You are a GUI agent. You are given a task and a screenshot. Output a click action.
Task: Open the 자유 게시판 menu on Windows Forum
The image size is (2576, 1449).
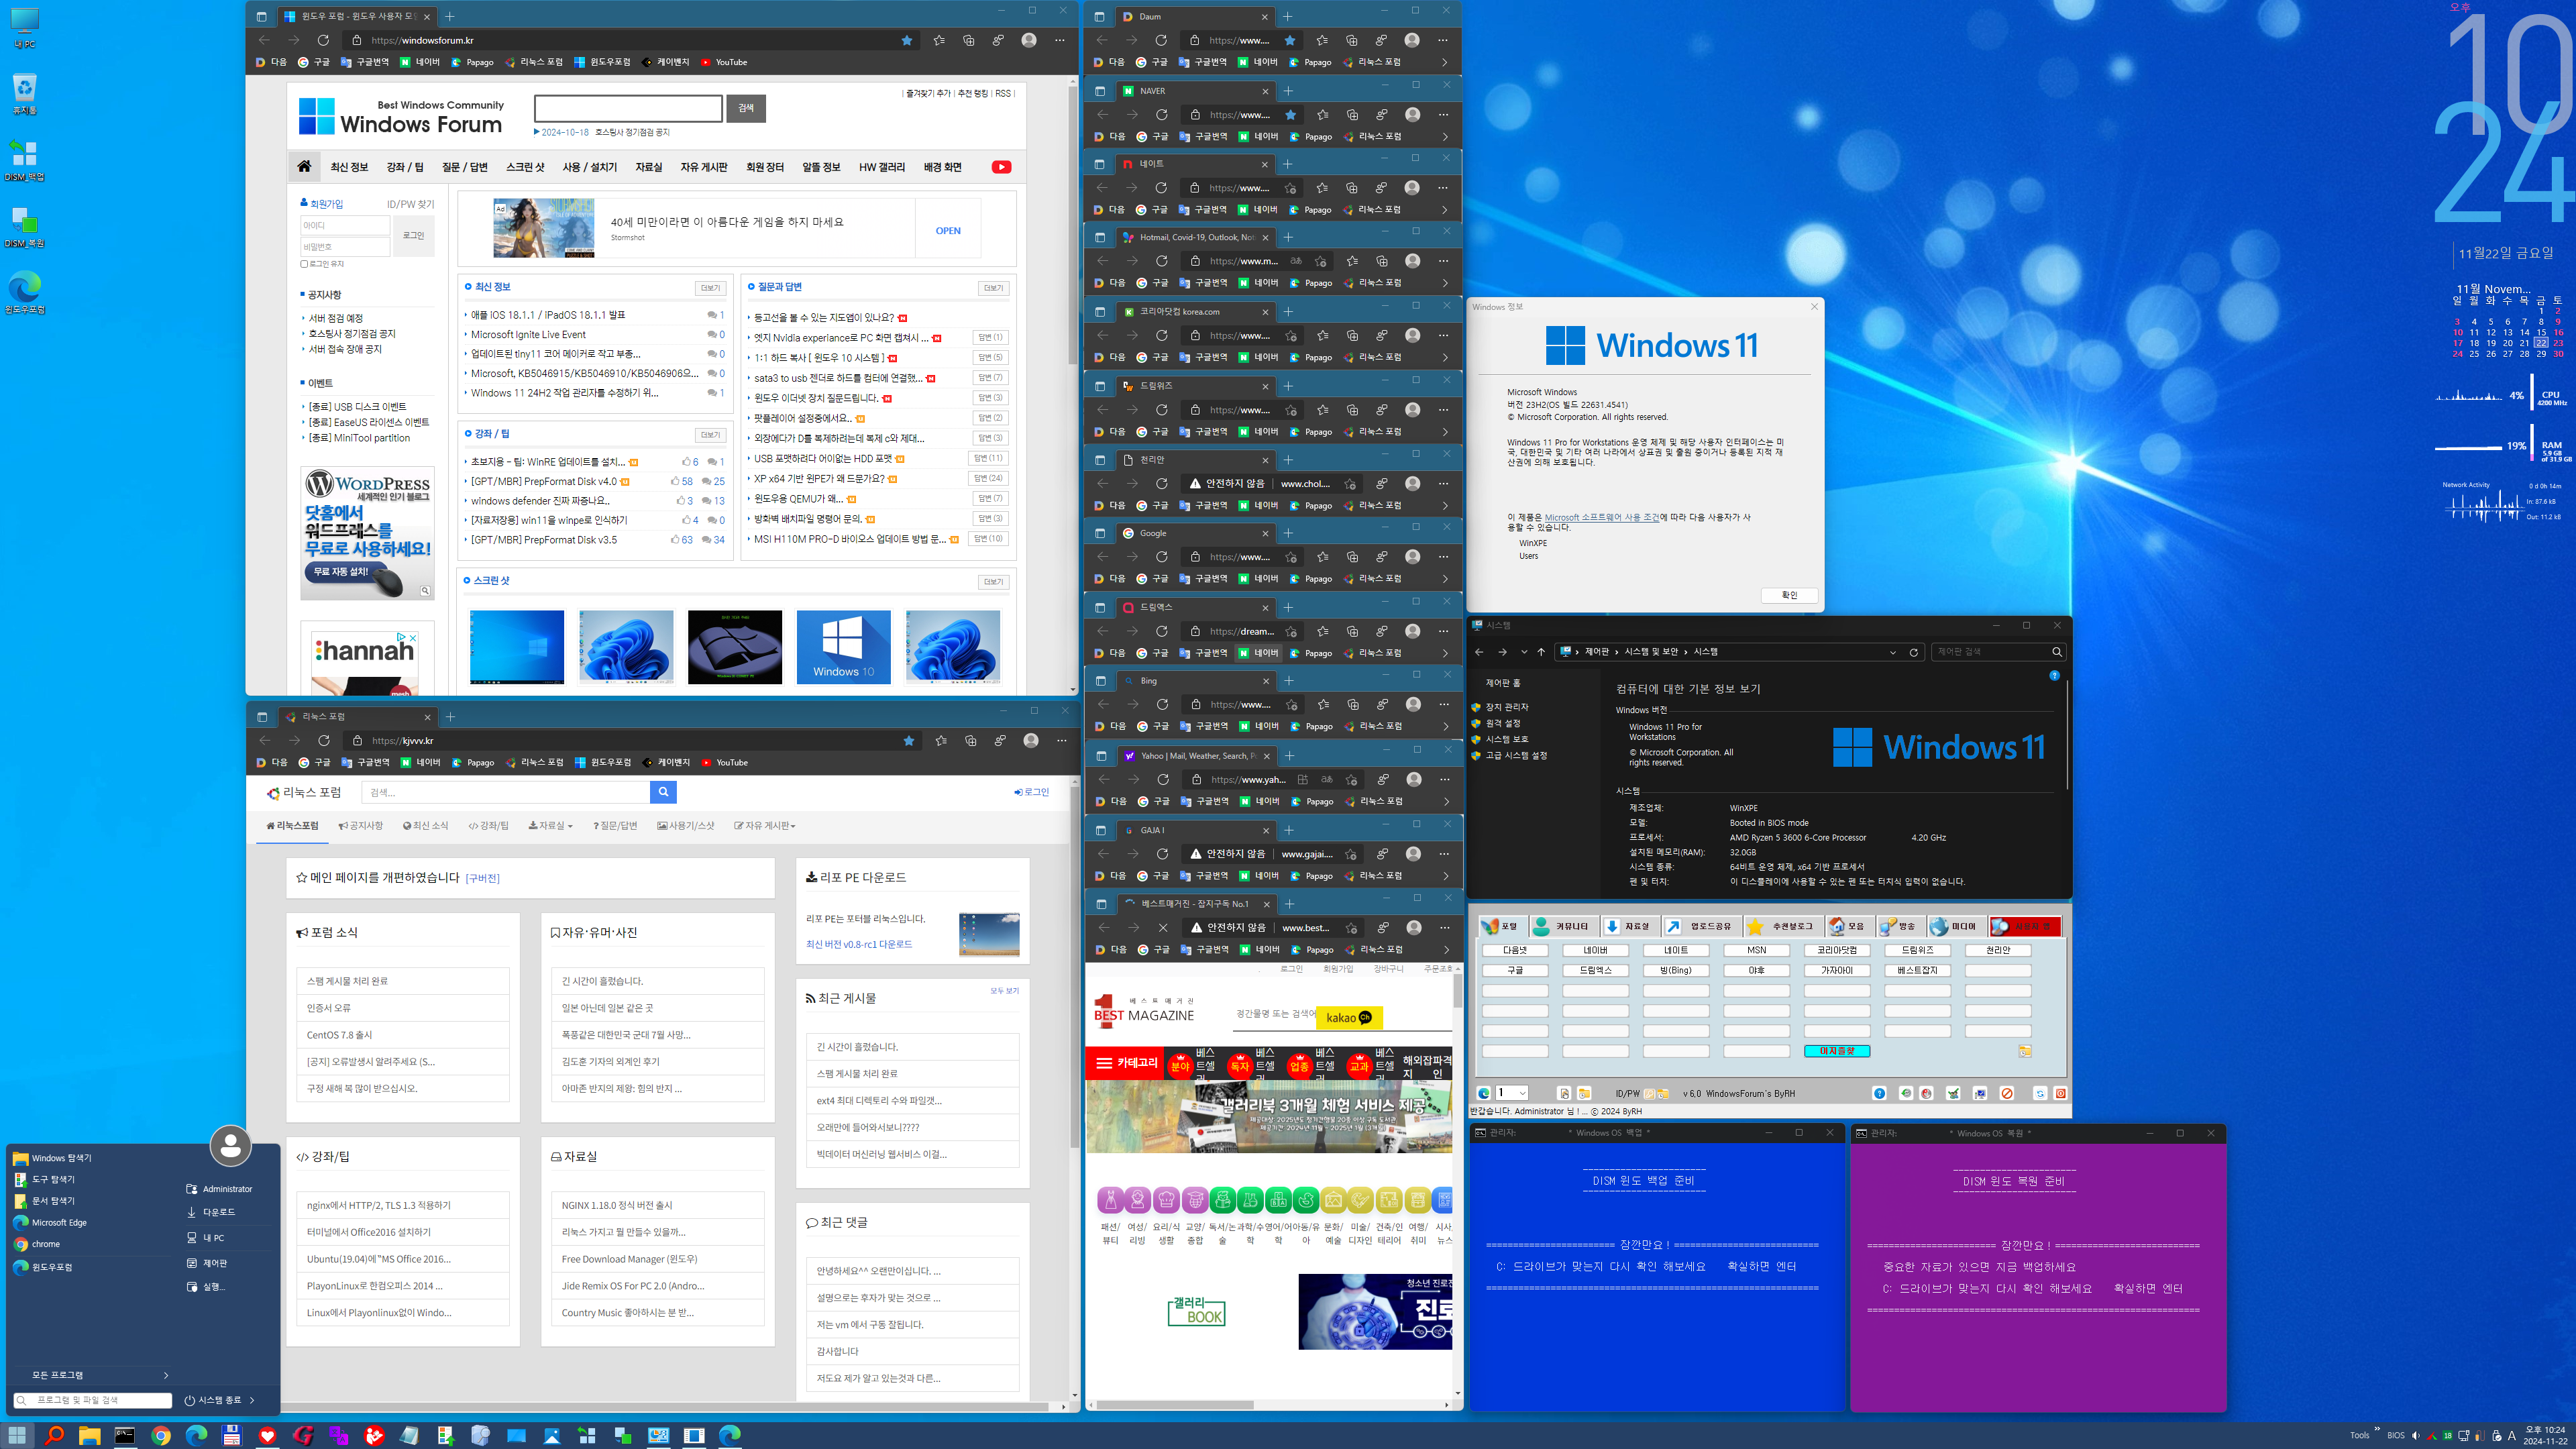[704, 167]
